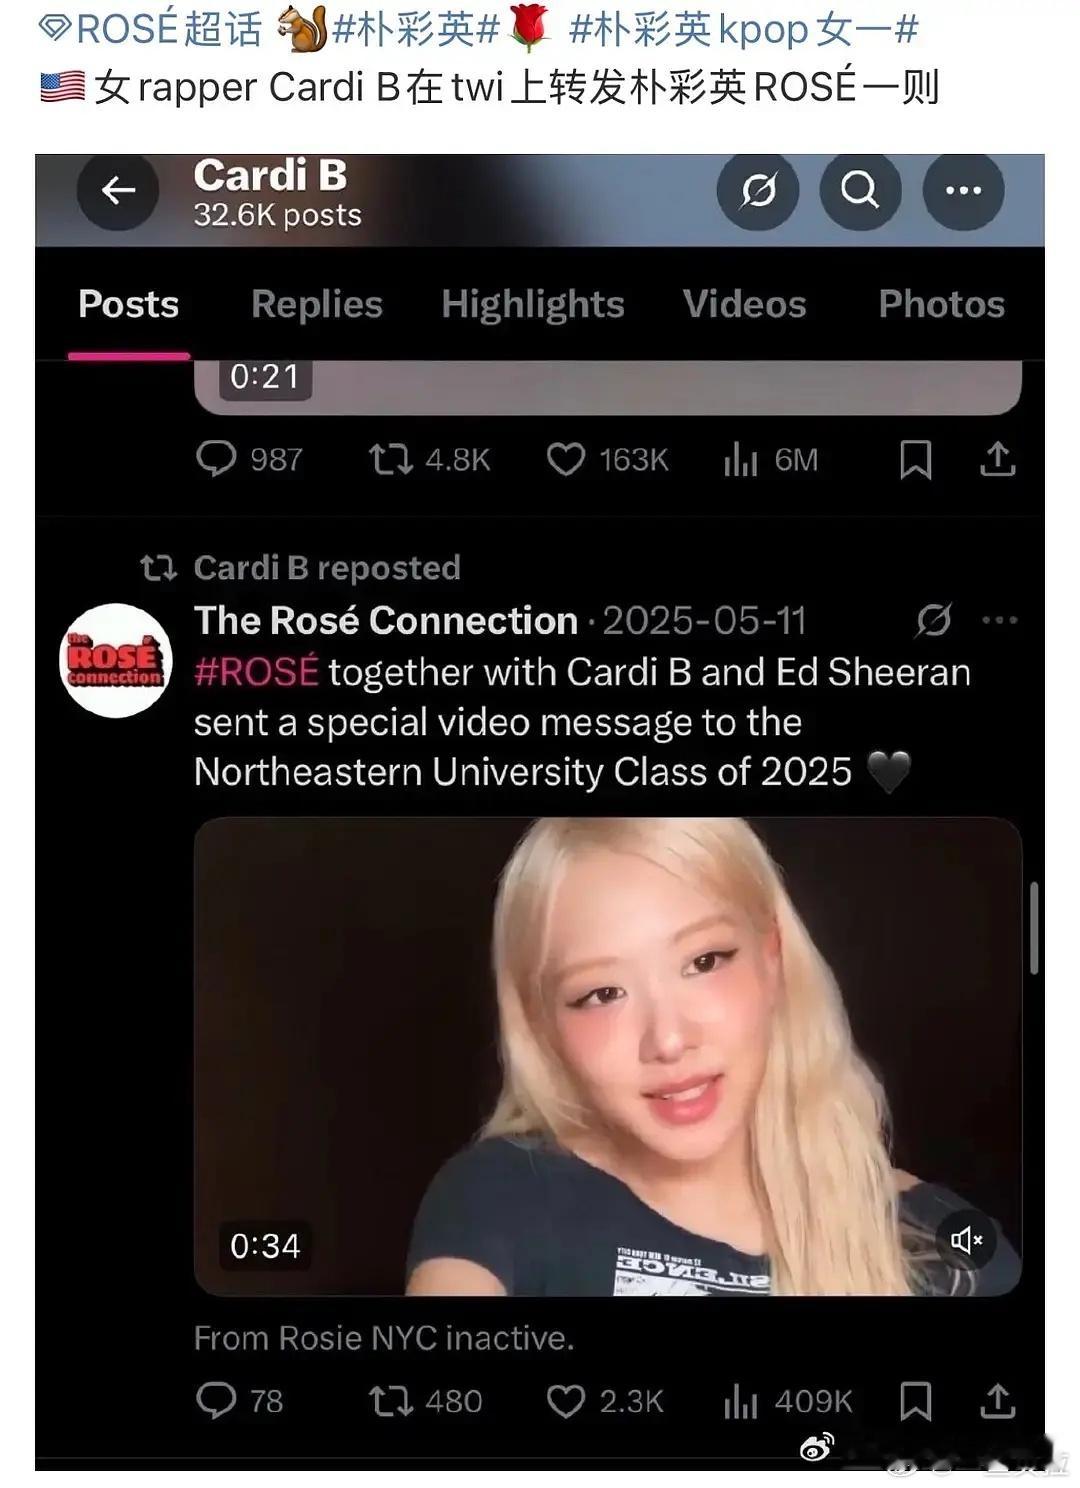View the Photos tab
Image resolution: width=1080 pixels, height=1488 pixels.
[941, 304]
